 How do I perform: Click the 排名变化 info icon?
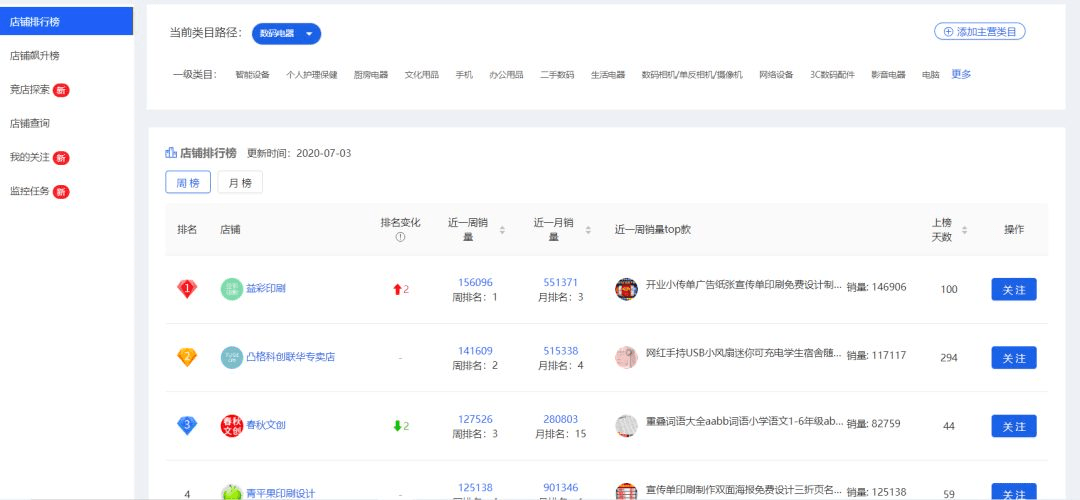[400, 237]
